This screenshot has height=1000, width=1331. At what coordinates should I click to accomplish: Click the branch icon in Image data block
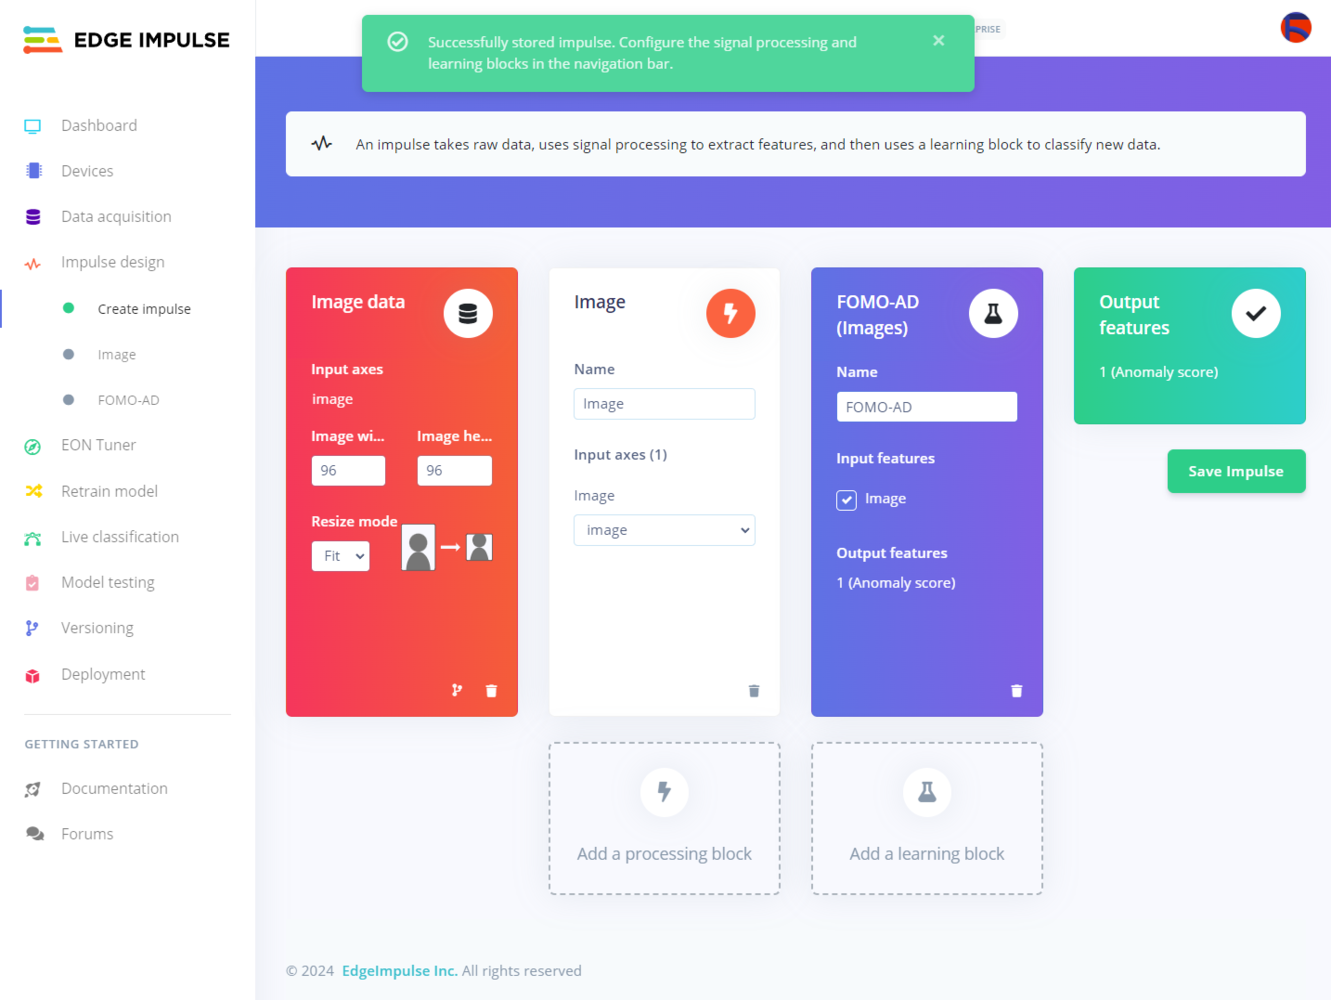click(457, 690)
